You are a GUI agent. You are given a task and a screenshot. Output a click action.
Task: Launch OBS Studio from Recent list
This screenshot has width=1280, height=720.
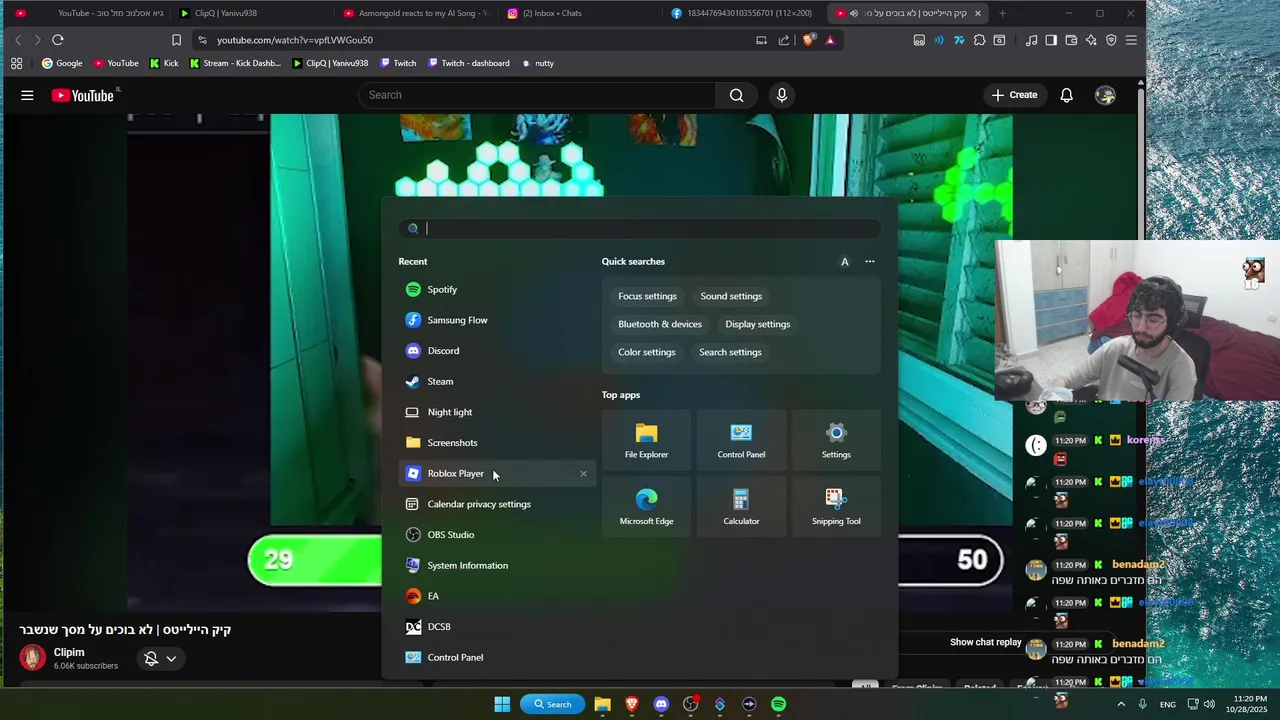(x=497, y=535)
